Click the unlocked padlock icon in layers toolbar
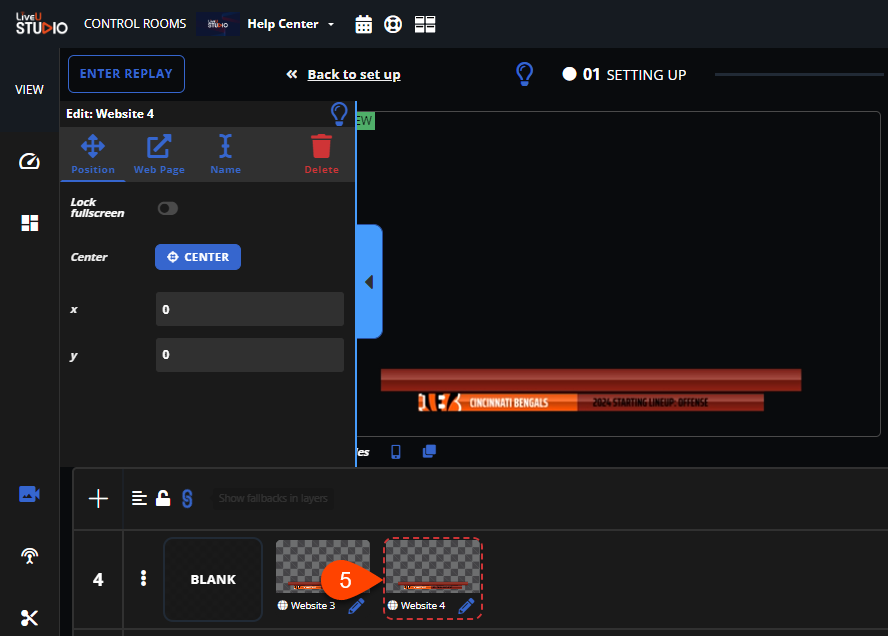The height and width of the screenshot is (636, 888). tap(163, 498)
